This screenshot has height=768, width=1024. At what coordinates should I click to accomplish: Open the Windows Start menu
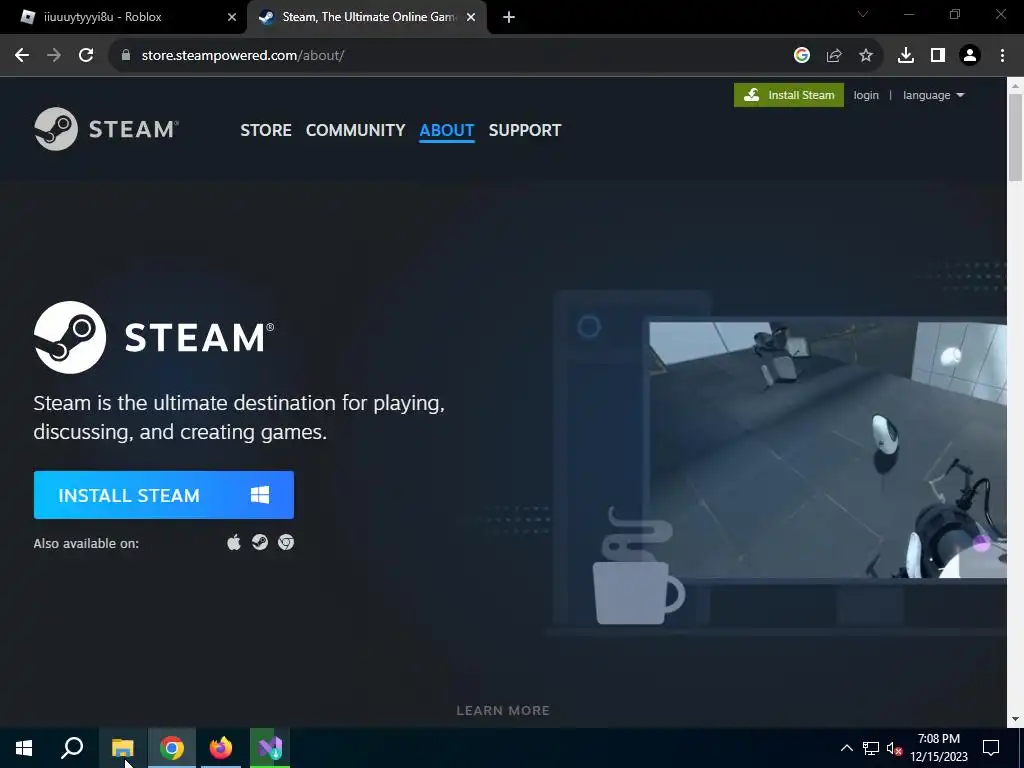[24, 748]
